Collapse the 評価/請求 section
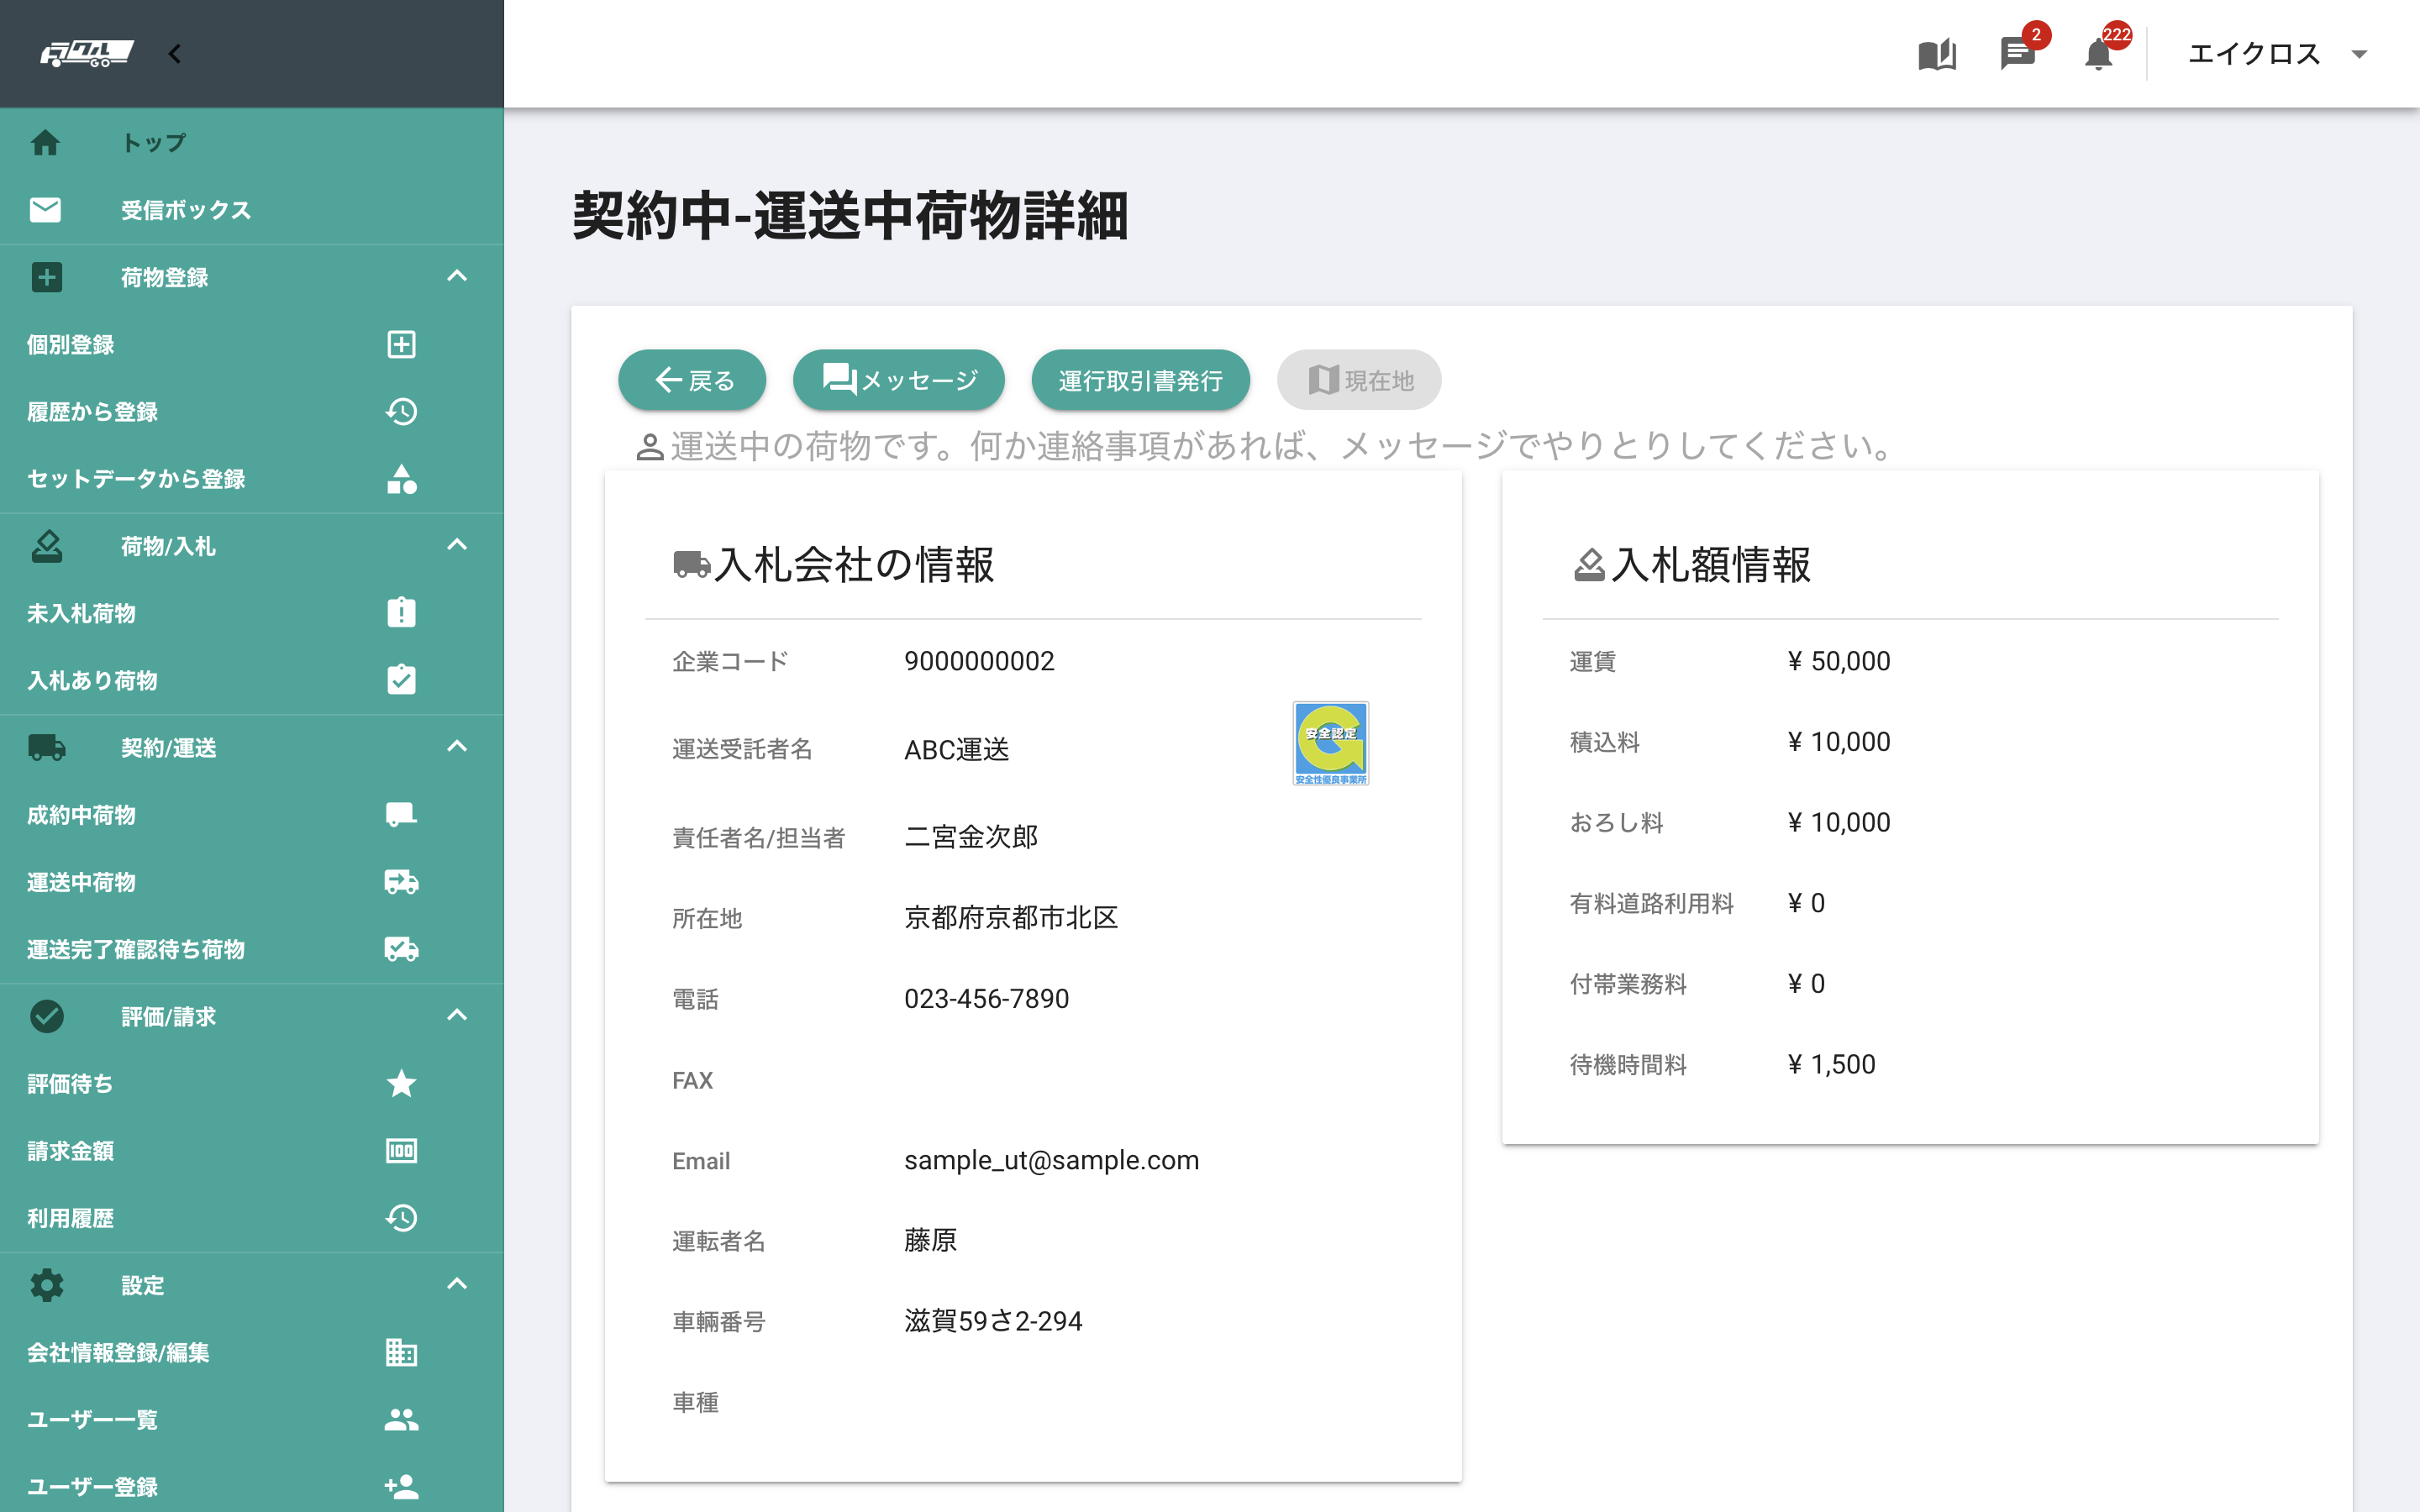 (x=457, y=1016)
